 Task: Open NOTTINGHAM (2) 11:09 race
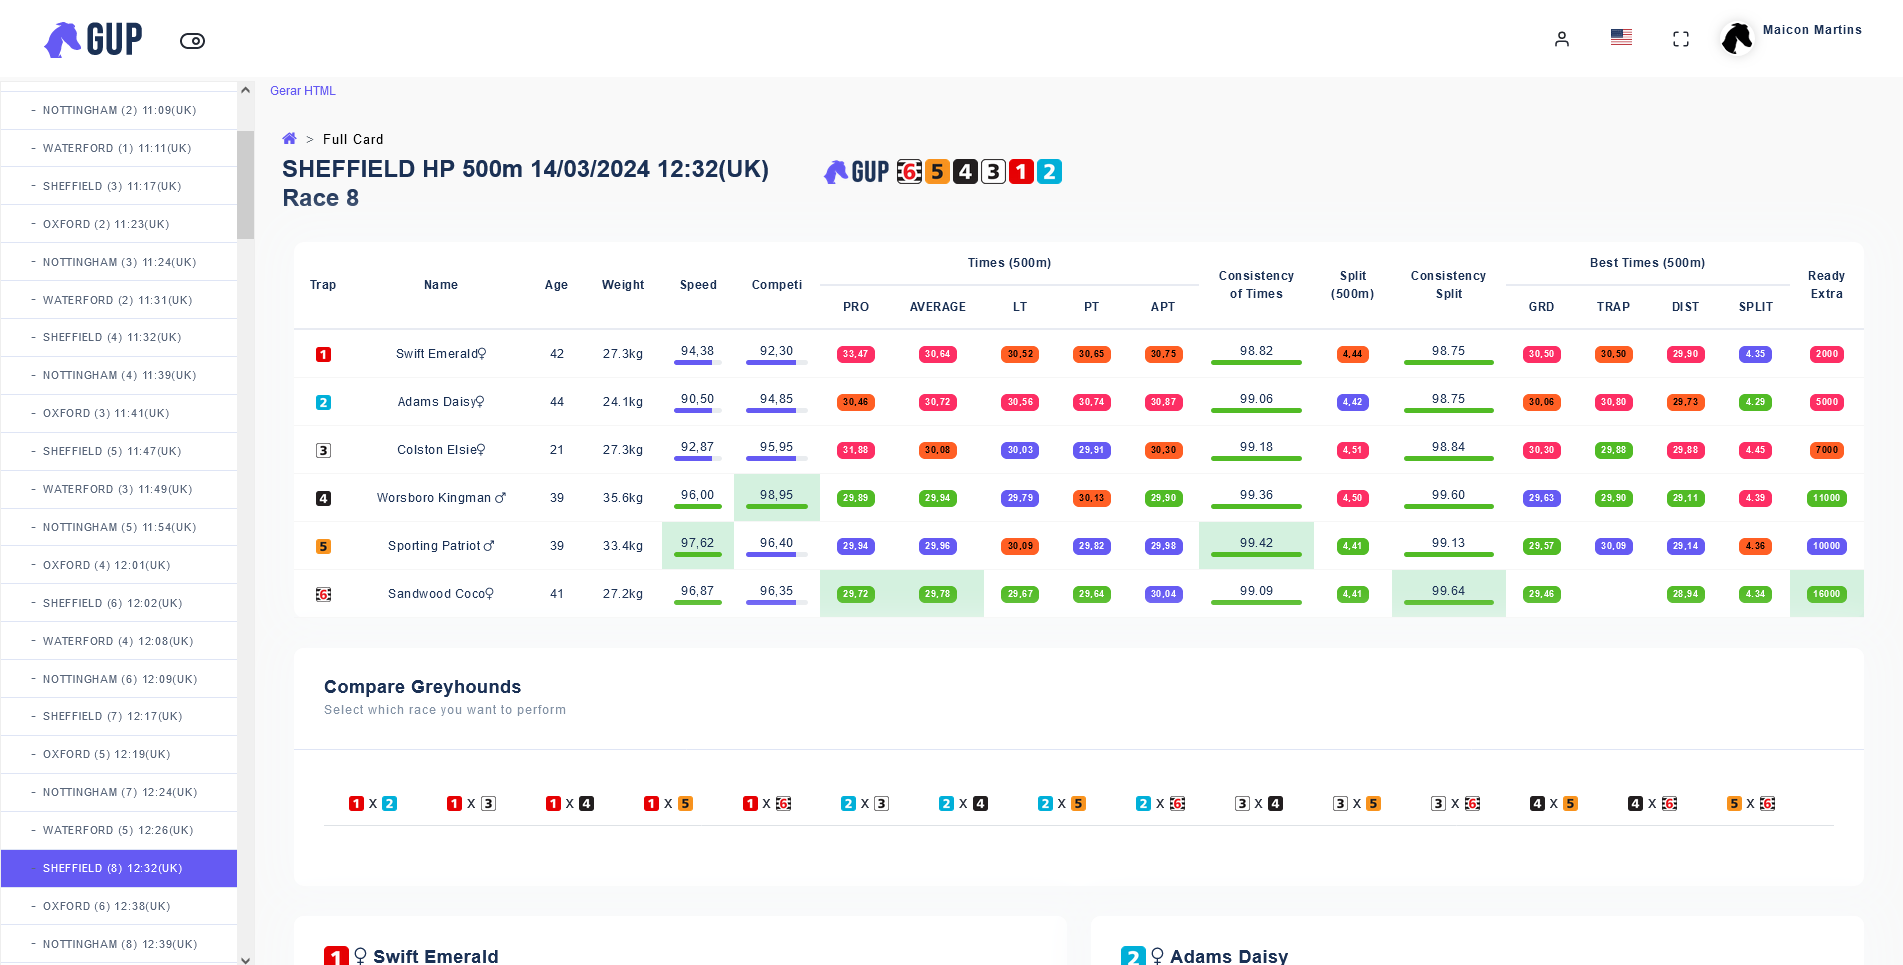(119, 110)
